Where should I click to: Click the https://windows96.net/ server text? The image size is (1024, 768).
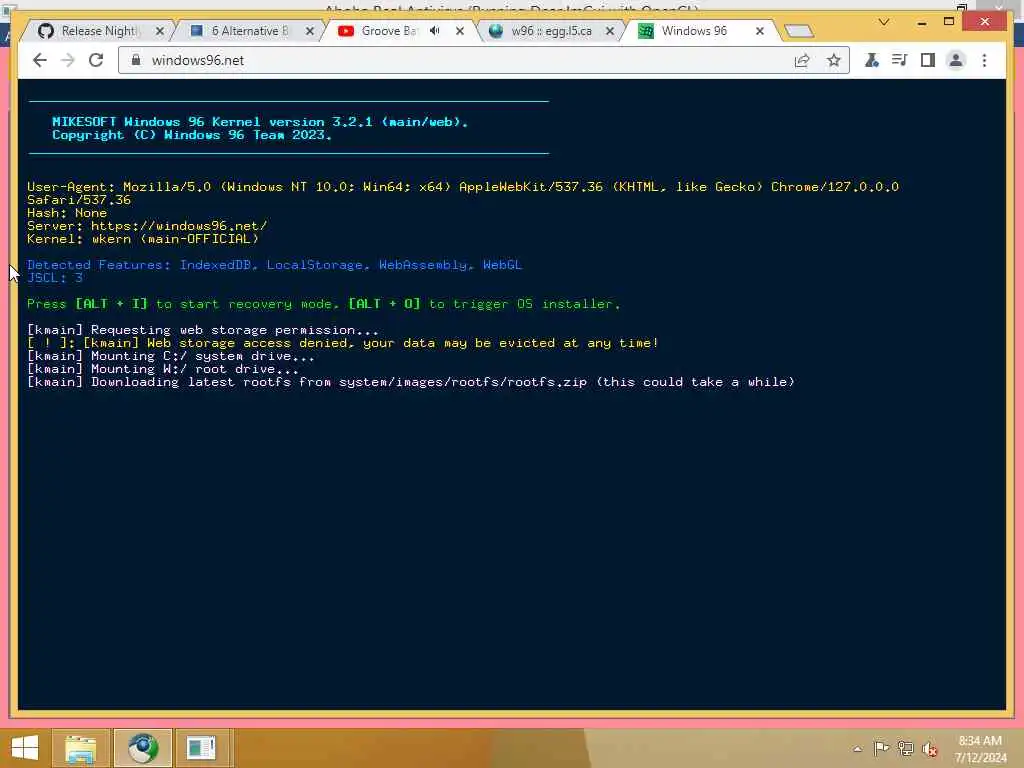pos(179,226)
